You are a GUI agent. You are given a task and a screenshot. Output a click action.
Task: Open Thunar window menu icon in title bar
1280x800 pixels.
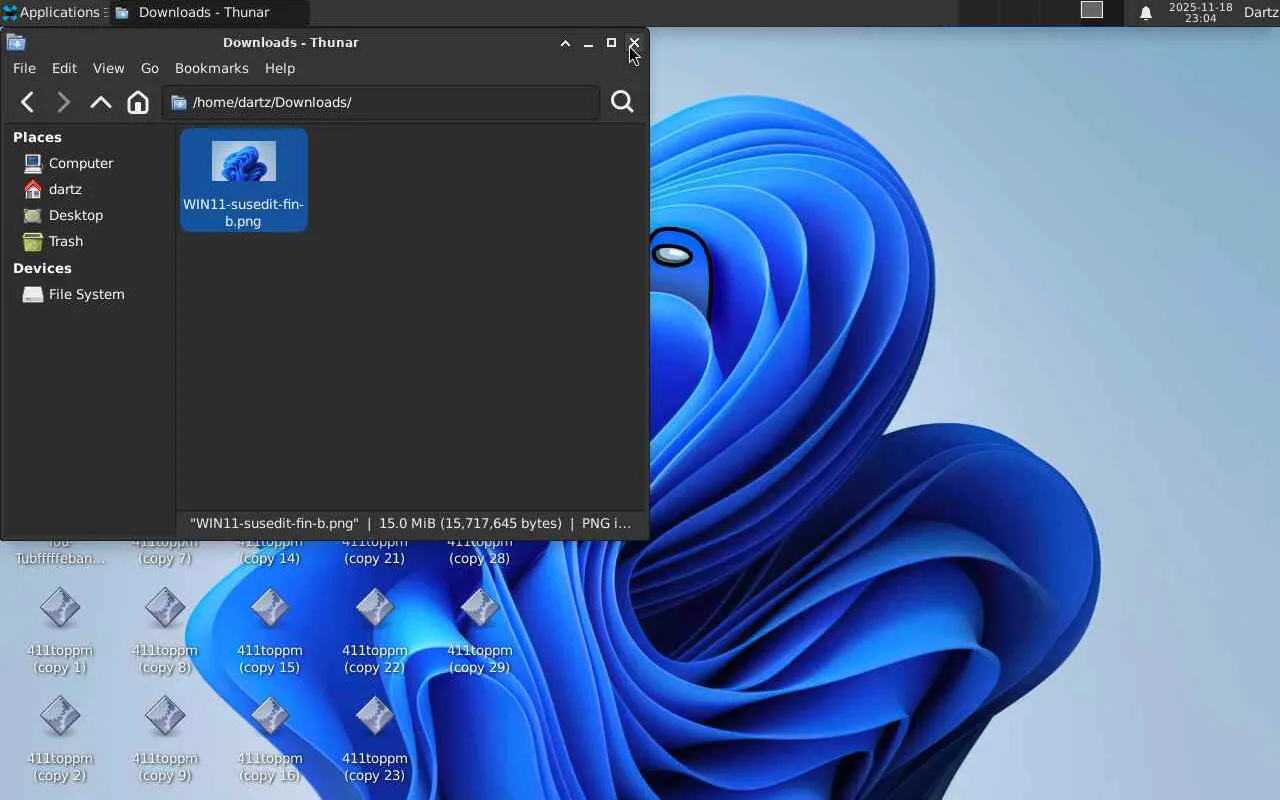click(x=16, y=42)
